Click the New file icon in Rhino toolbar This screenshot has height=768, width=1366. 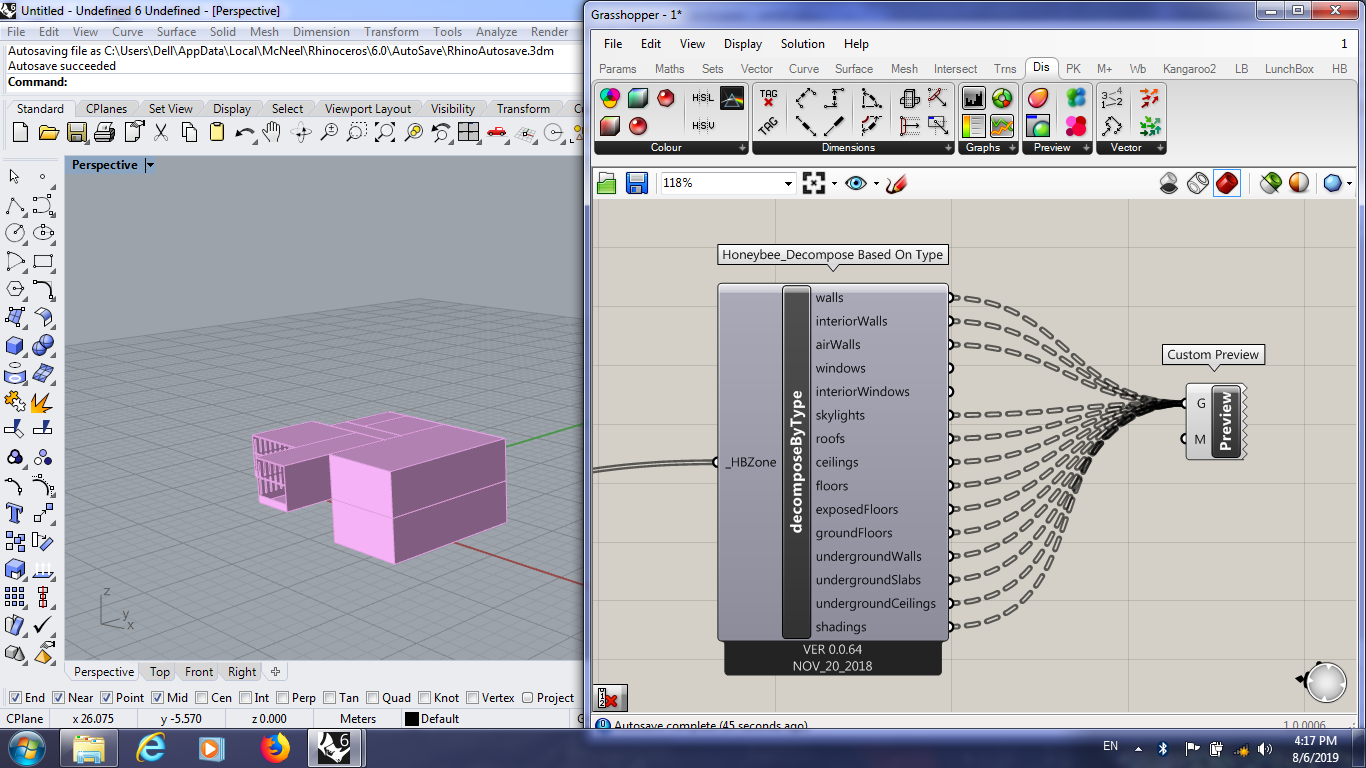(x=20, y=132)
